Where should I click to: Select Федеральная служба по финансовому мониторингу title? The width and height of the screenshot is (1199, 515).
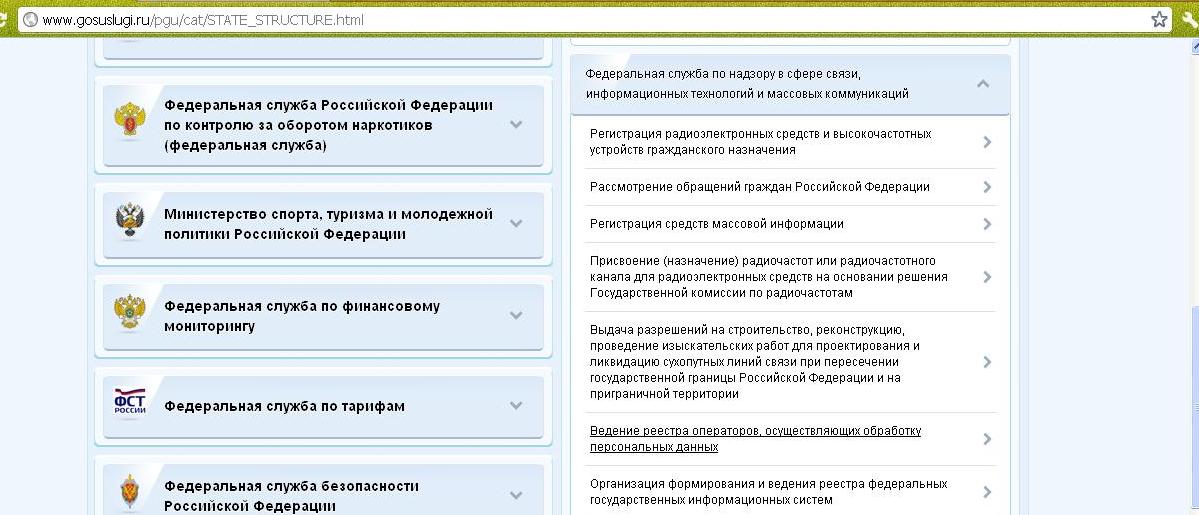[x=302, y=316]
